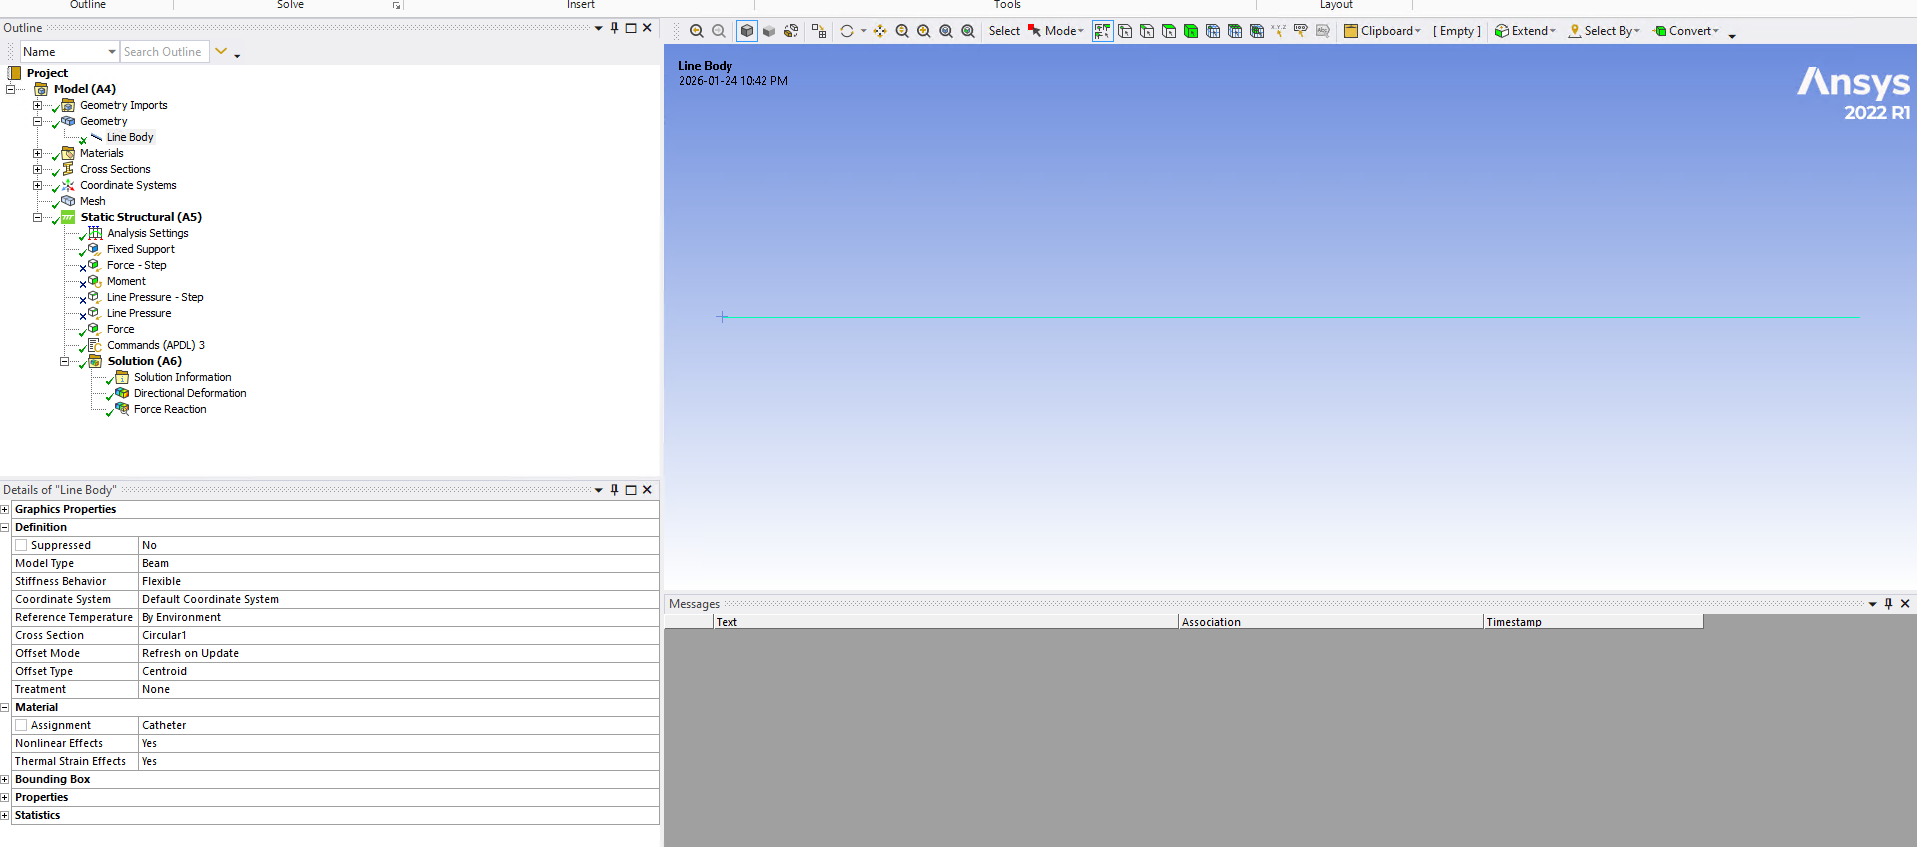Open the Convert dropdown
The image size is (1917, 847).
[x=1686, y=31]
